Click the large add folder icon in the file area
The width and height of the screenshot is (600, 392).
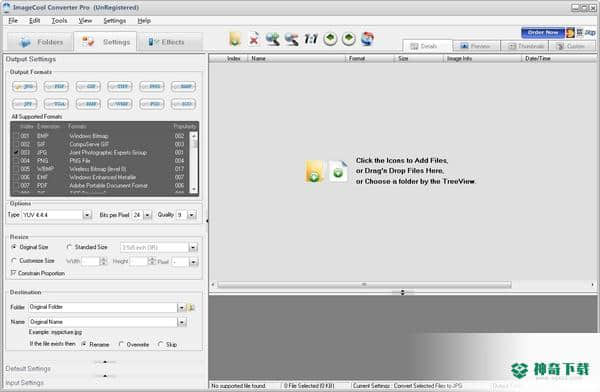coord(314,171)
